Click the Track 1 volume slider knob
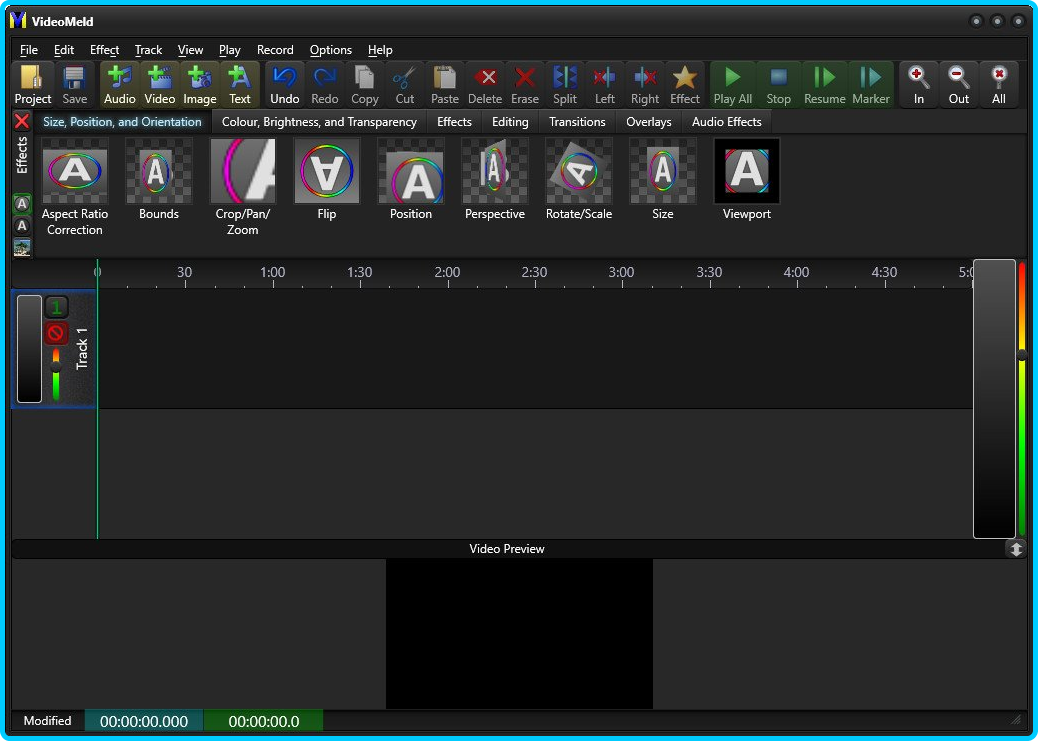This screenshot has height=741, width=1038. (56, 366)
